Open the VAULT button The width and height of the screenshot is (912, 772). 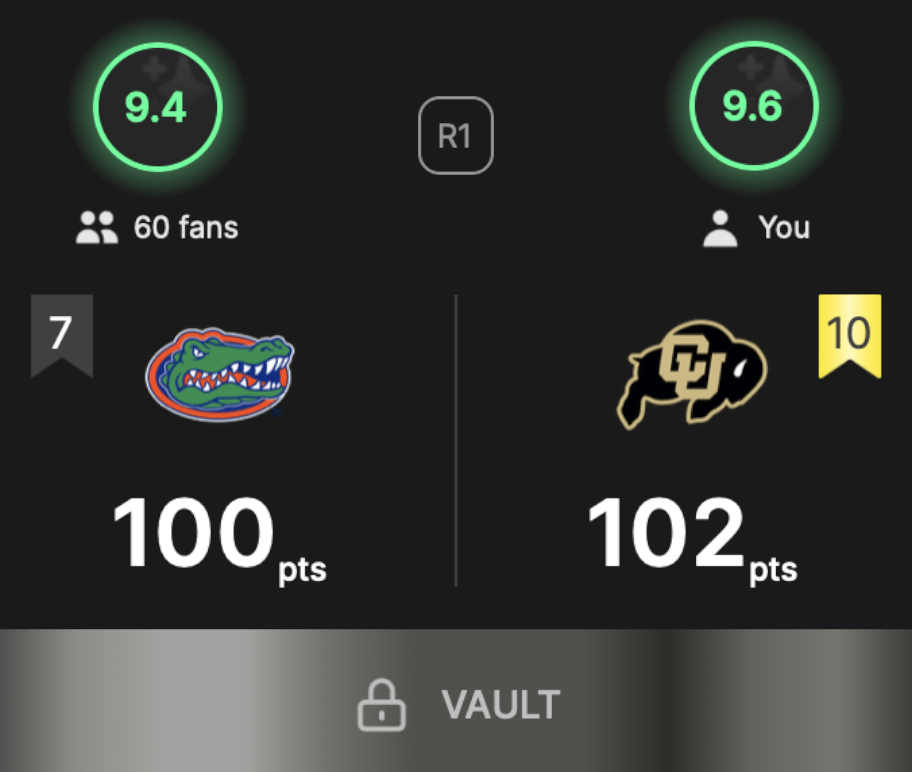click(456, 700)
